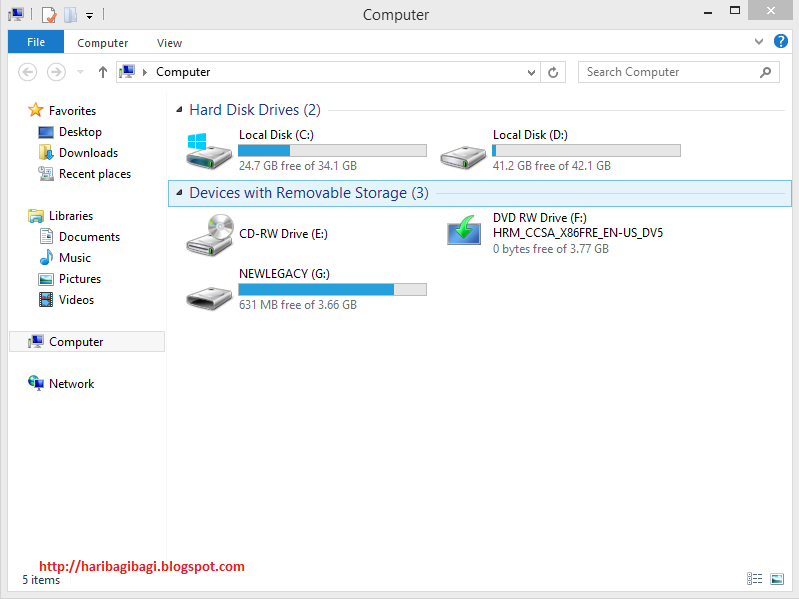
Task: Click "0 bytes free of 3.77 GB" text
Action: click(550, 249)
